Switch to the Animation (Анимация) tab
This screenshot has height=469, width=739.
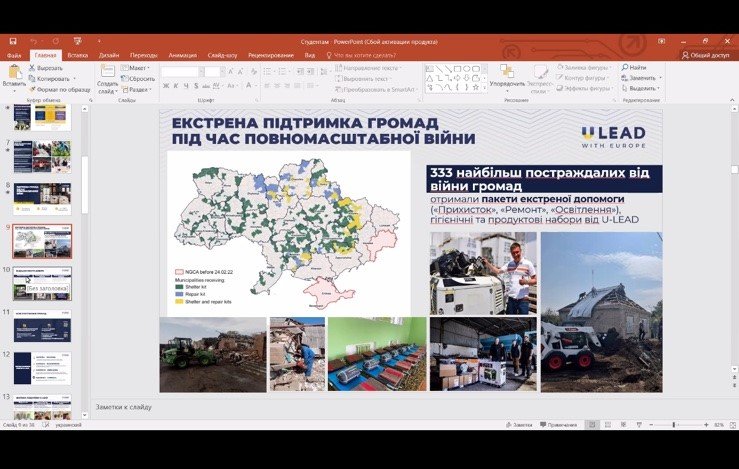(182, 55)
